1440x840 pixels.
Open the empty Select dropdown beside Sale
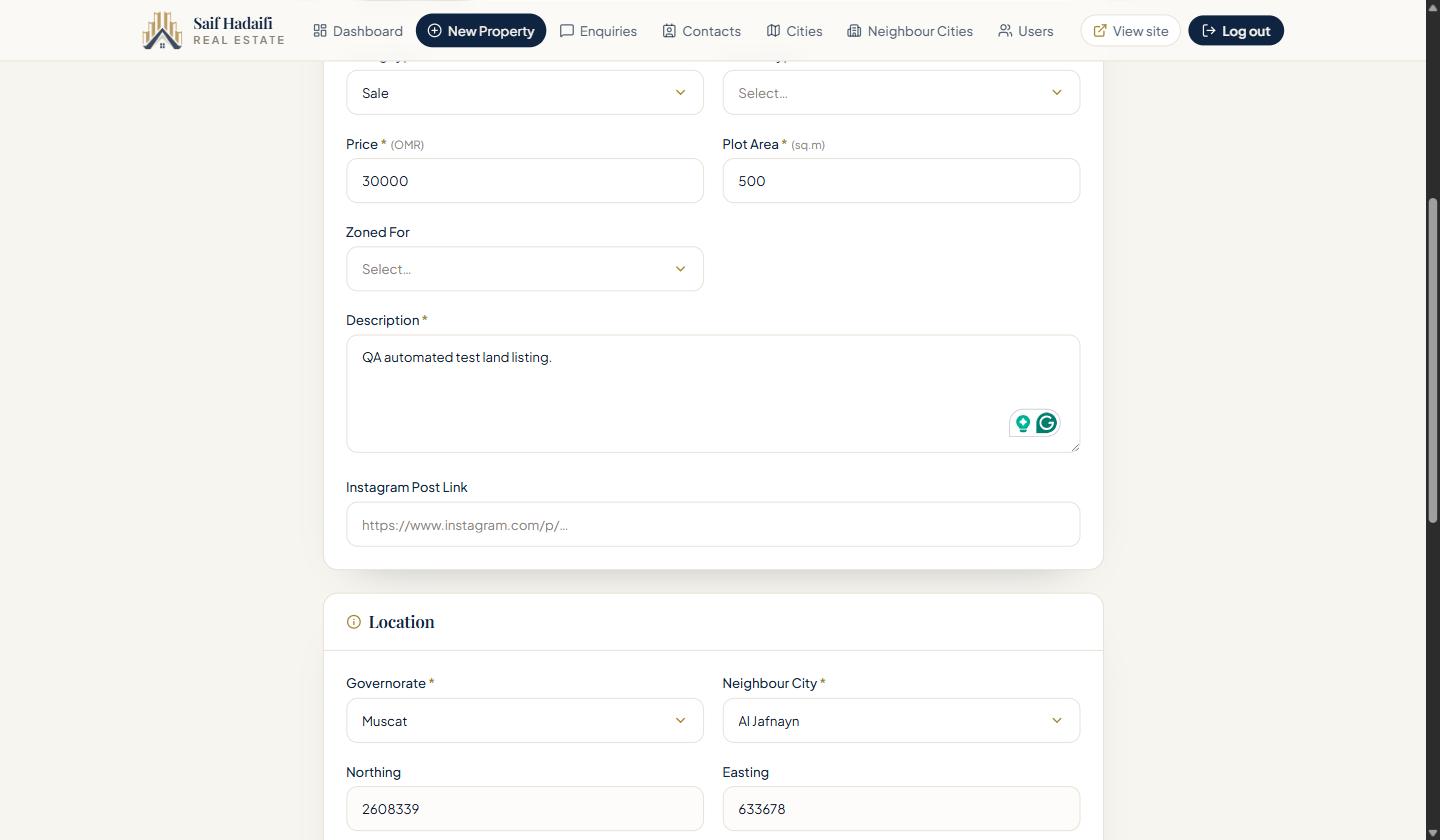click(901, 93)
